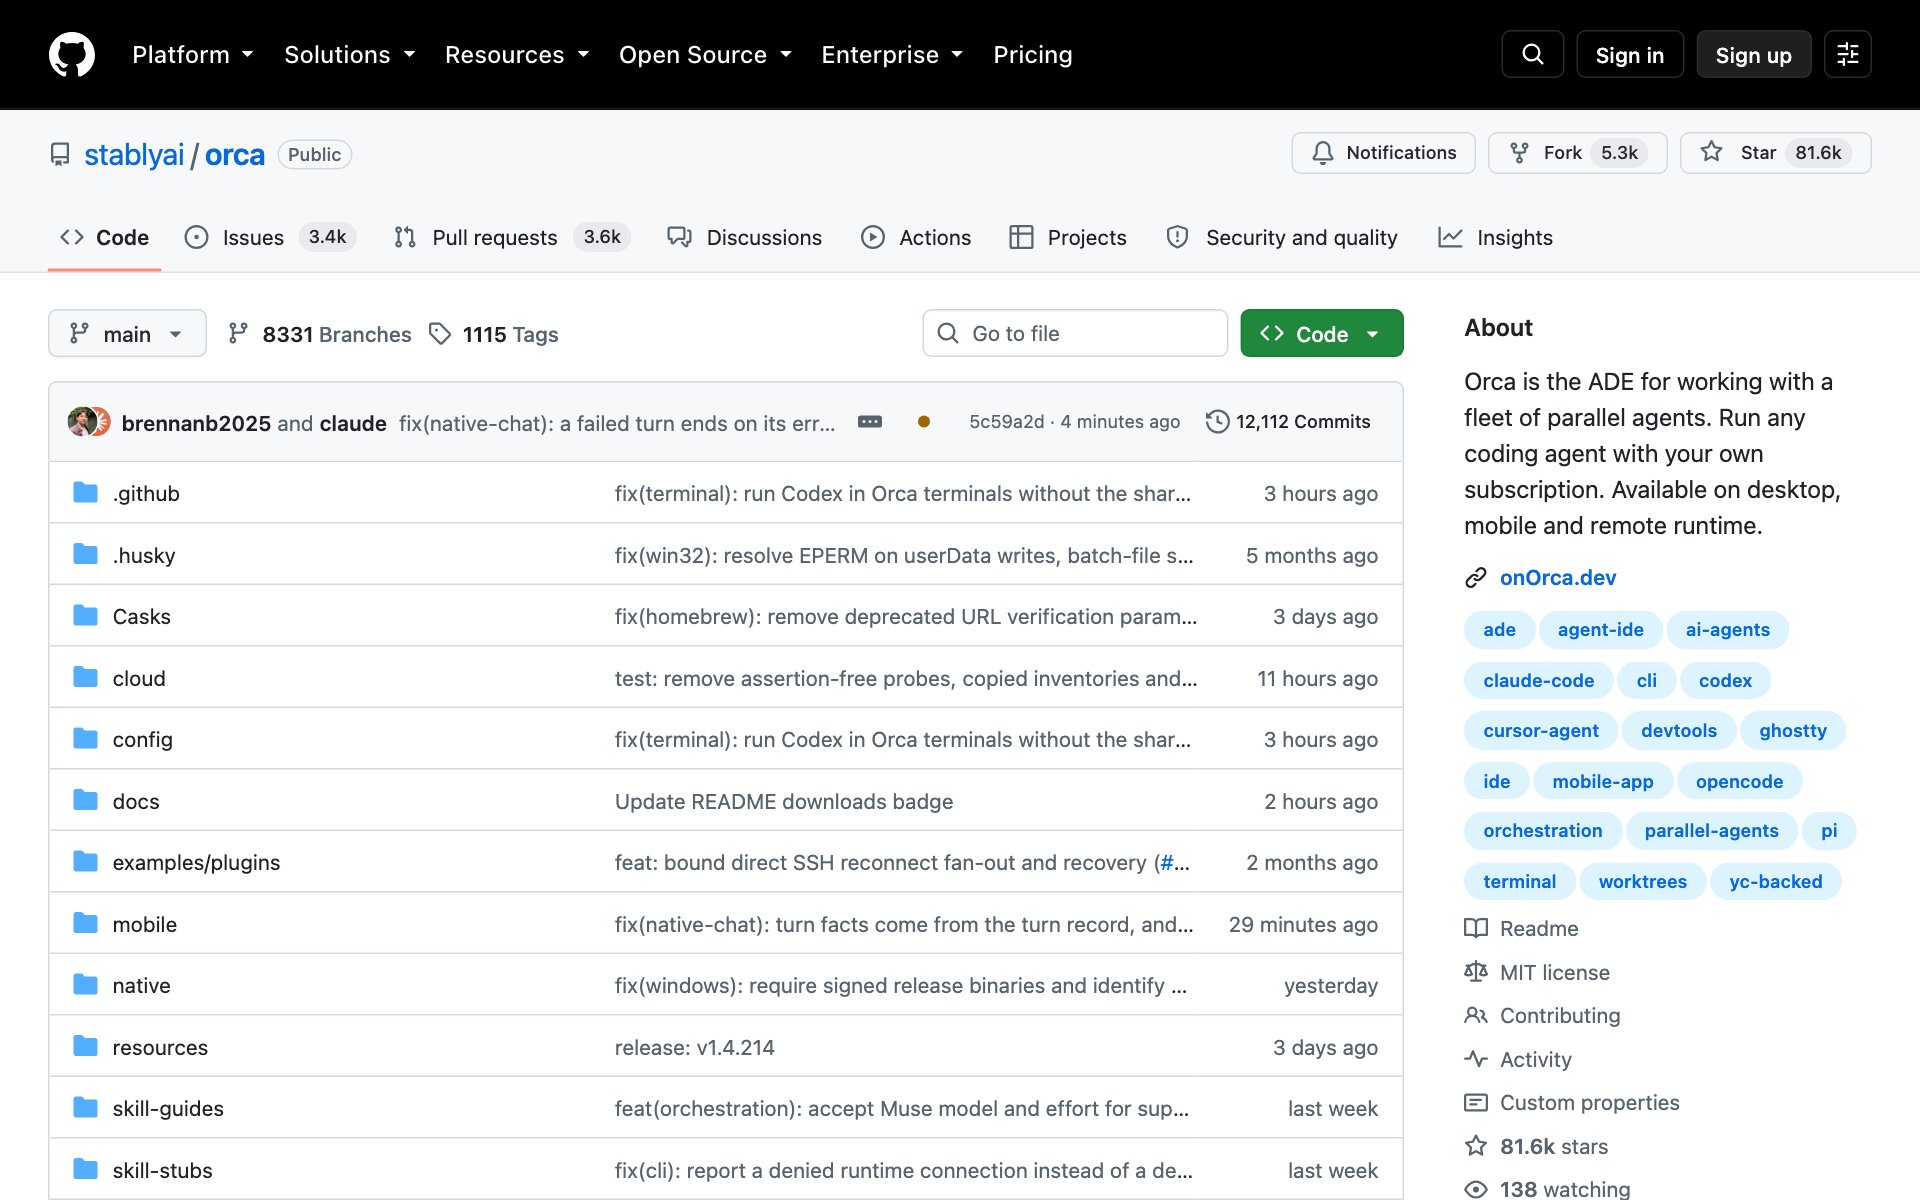
Task: Open the search magnifier button
Action: (x=1532, y=54)
